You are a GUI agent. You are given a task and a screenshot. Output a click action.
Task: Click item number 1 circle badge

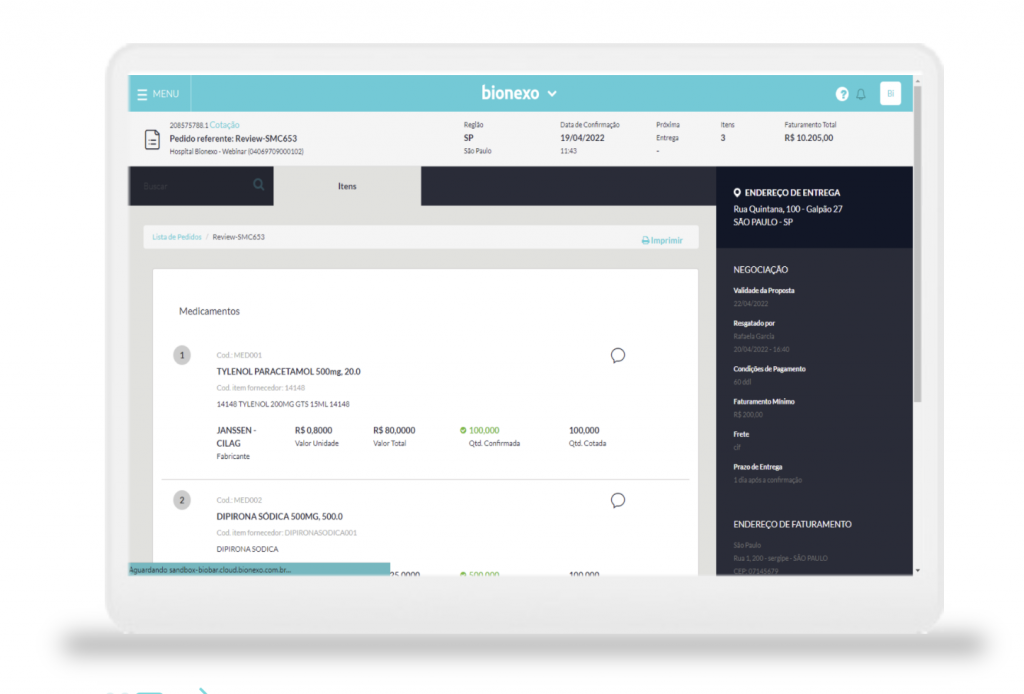click(182, 355)
